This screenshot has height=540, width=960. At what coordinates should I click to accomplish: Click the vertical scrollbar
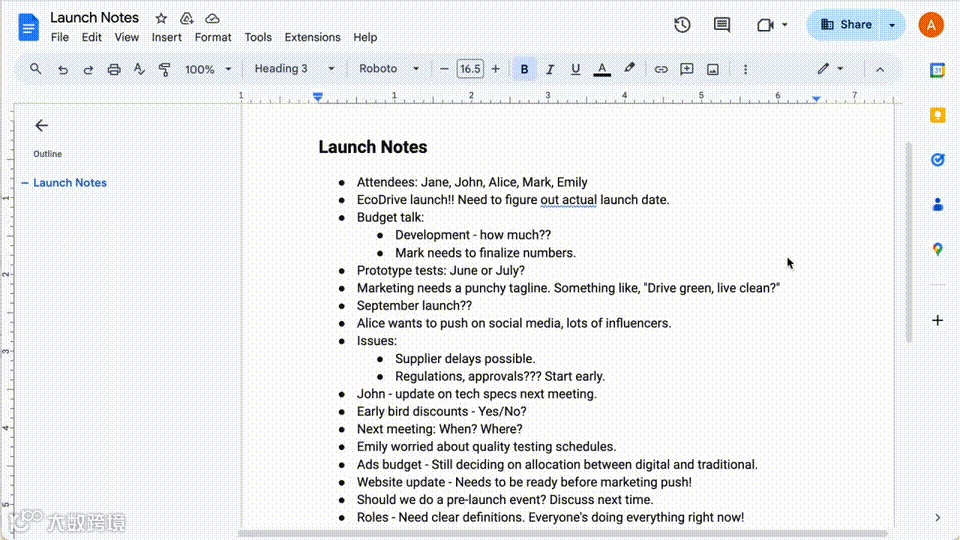(909, 242)
